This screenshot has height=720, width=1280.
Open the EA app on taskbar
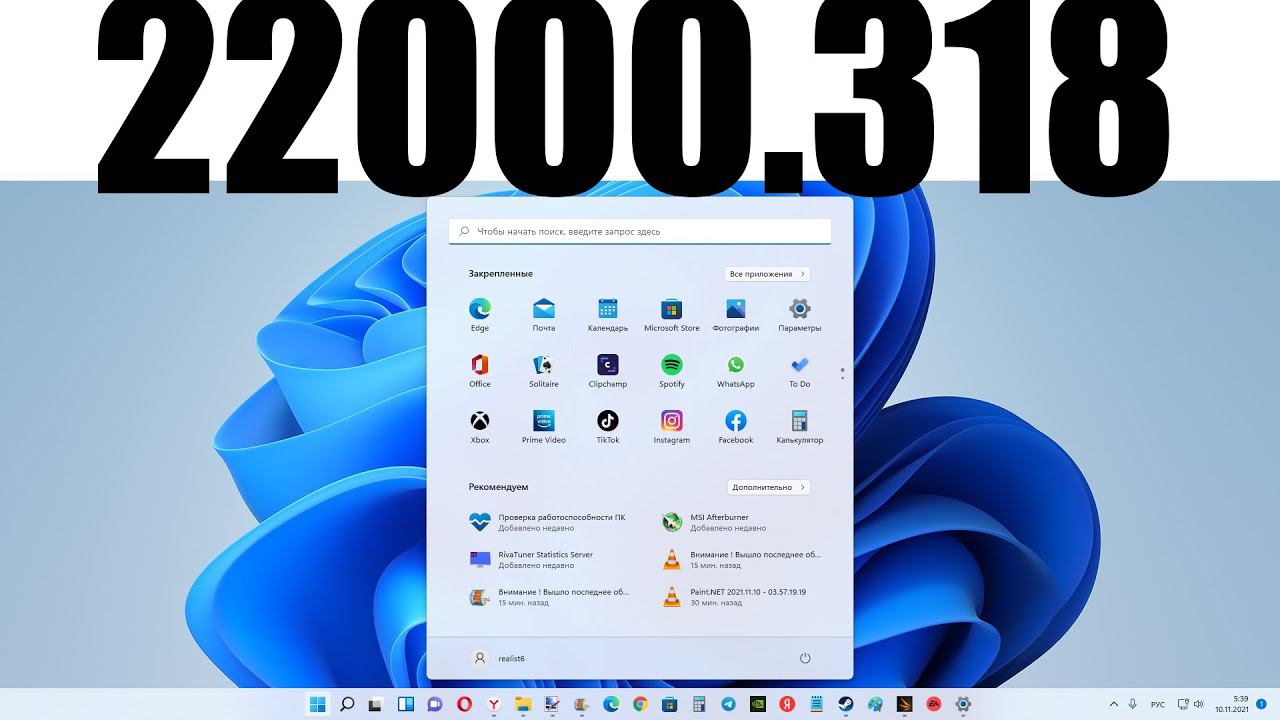(934, 704)
